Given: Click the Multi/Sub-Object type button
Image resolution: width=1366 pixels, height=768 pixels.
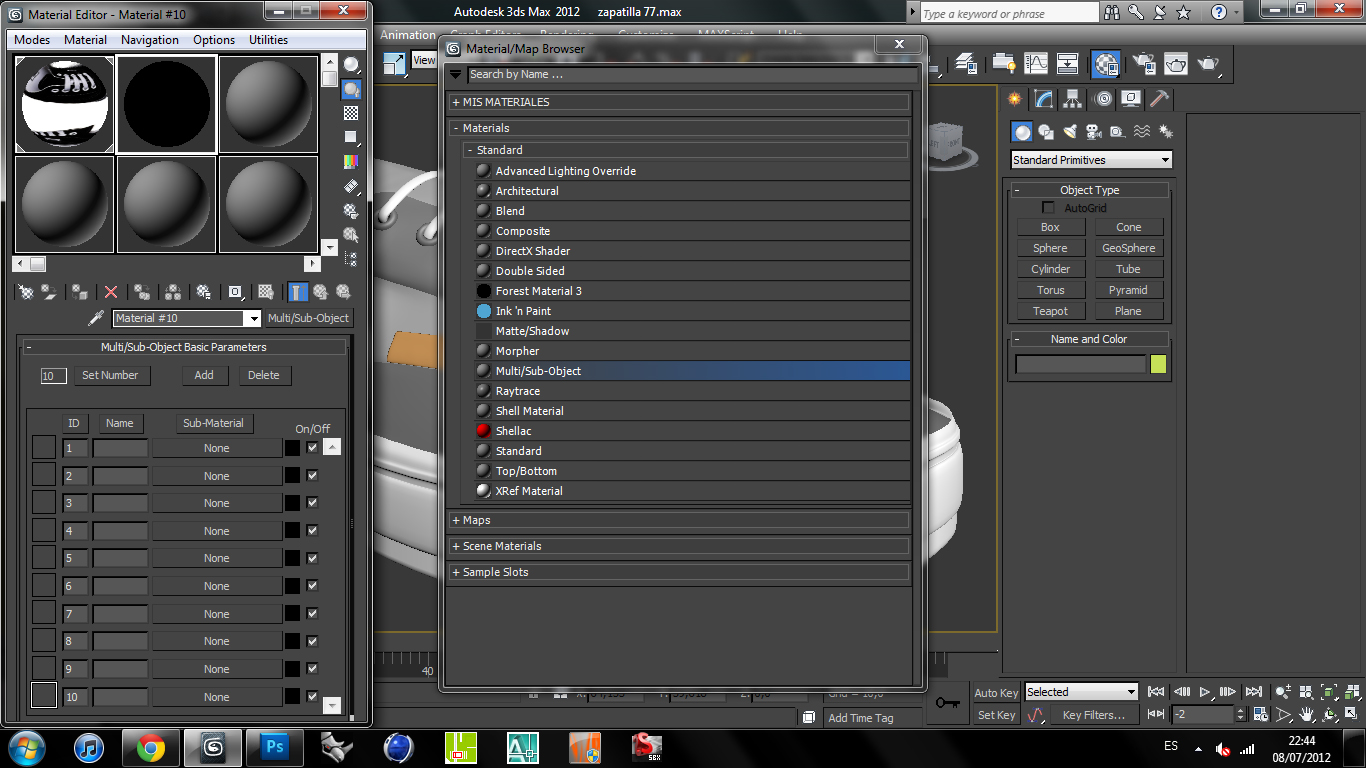Looking at the screenshot, I should pyautogui.click(x=309, y=318).
